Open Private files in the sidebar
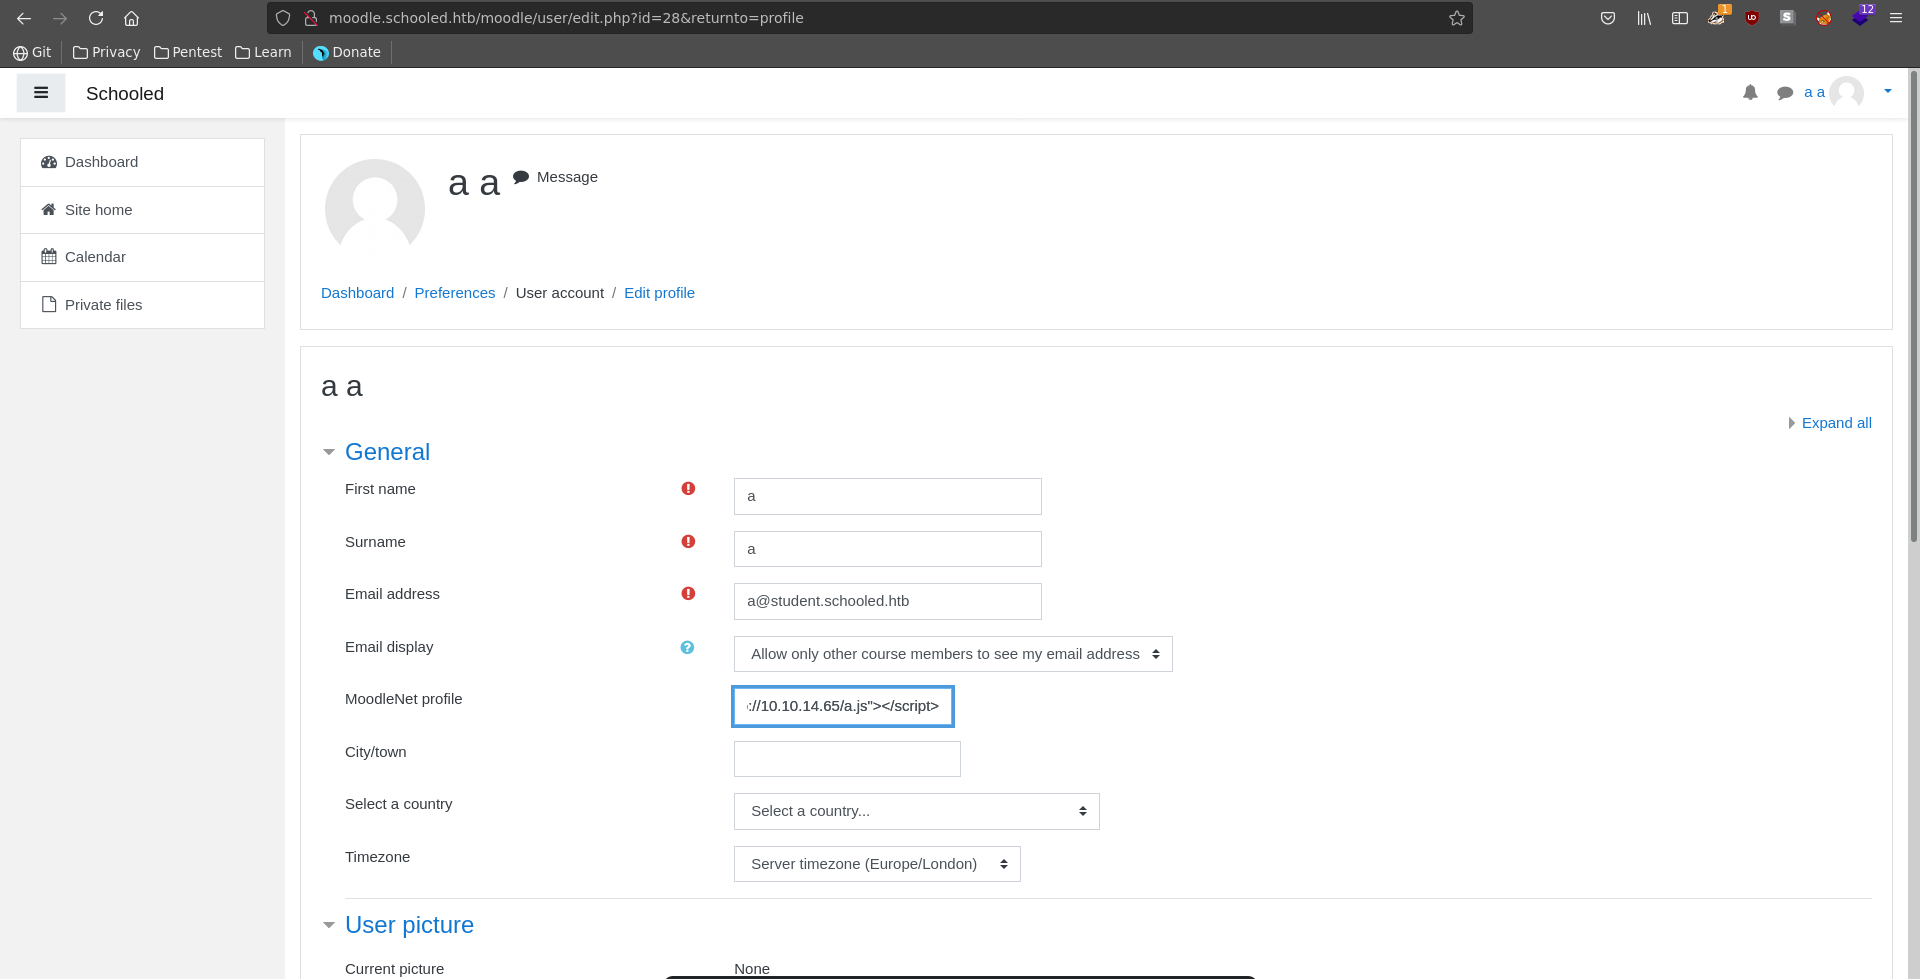The width and height of the screenshot is (1920, 979). click(103, 305)
